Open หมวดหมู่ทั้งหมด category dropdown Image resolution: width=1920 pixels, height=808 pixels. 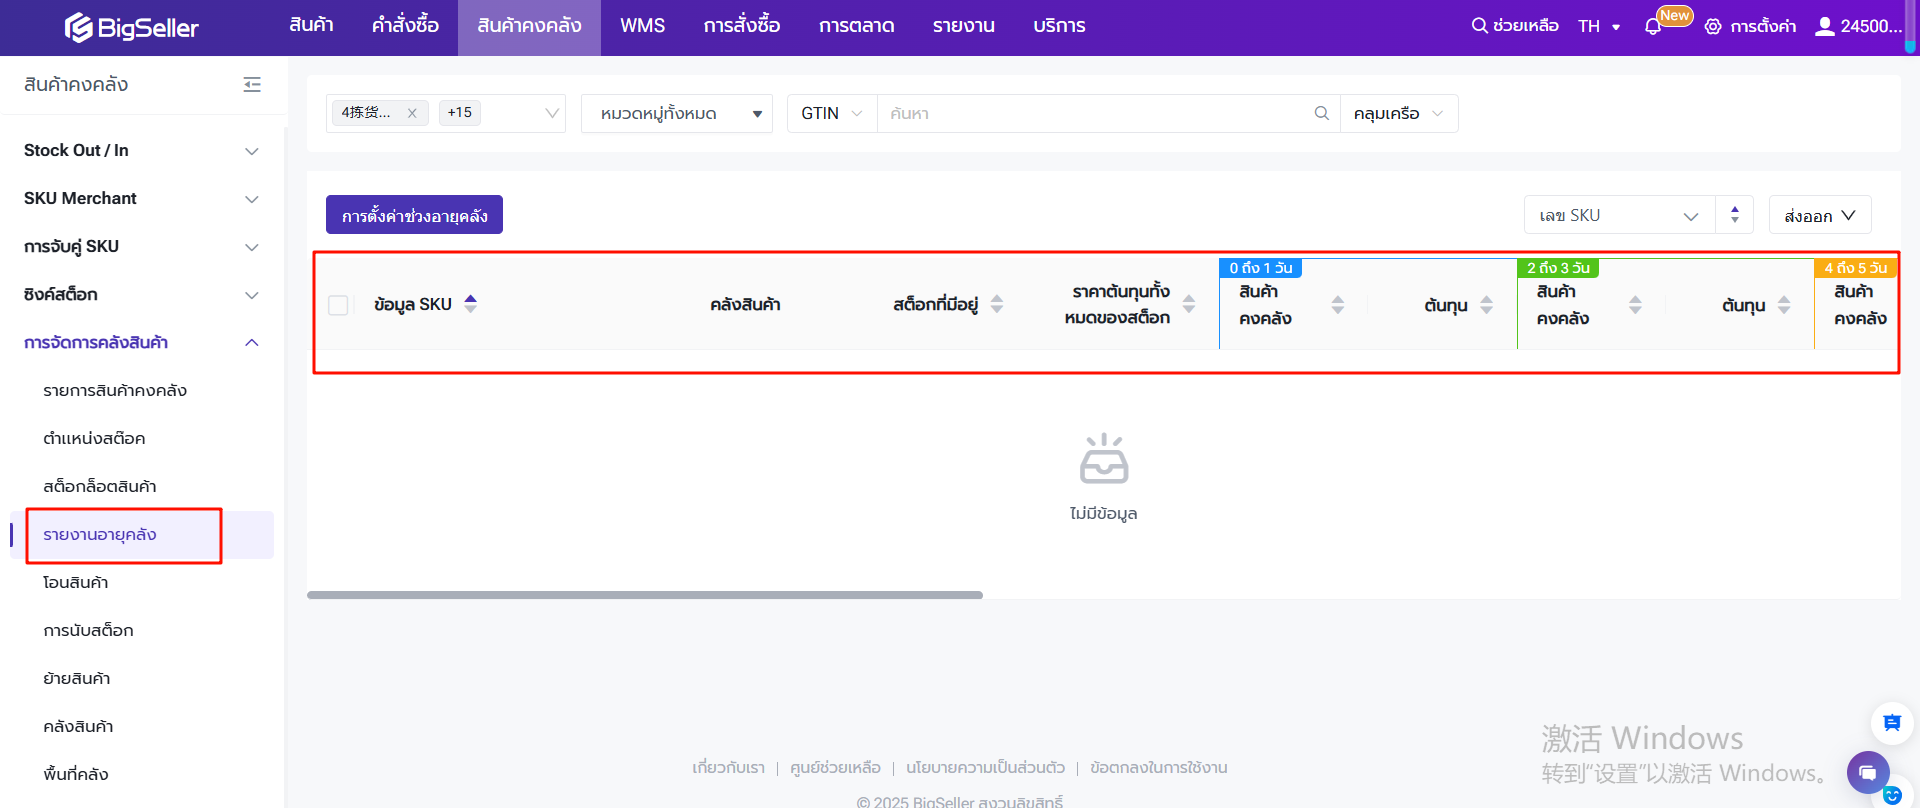(677, 113)
